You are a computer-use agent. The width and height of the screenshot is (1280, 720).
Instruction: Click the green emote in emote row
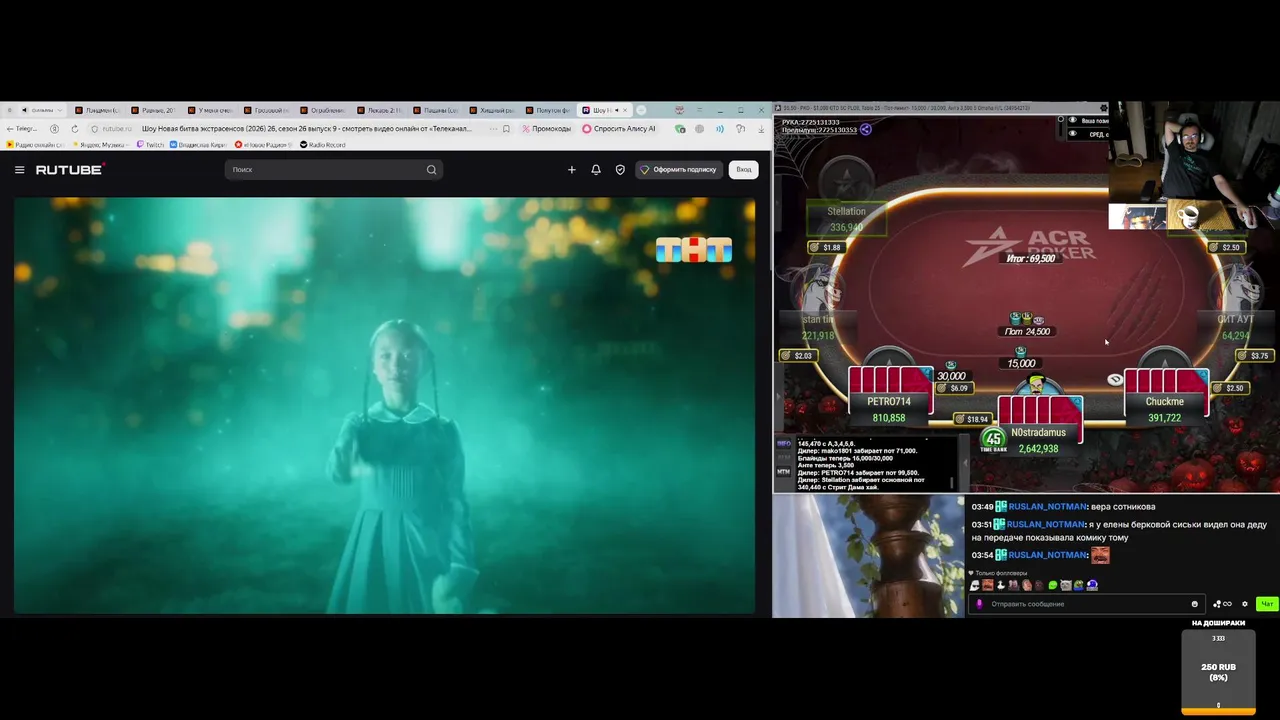pyautogui.click(x=1052, y=585)
